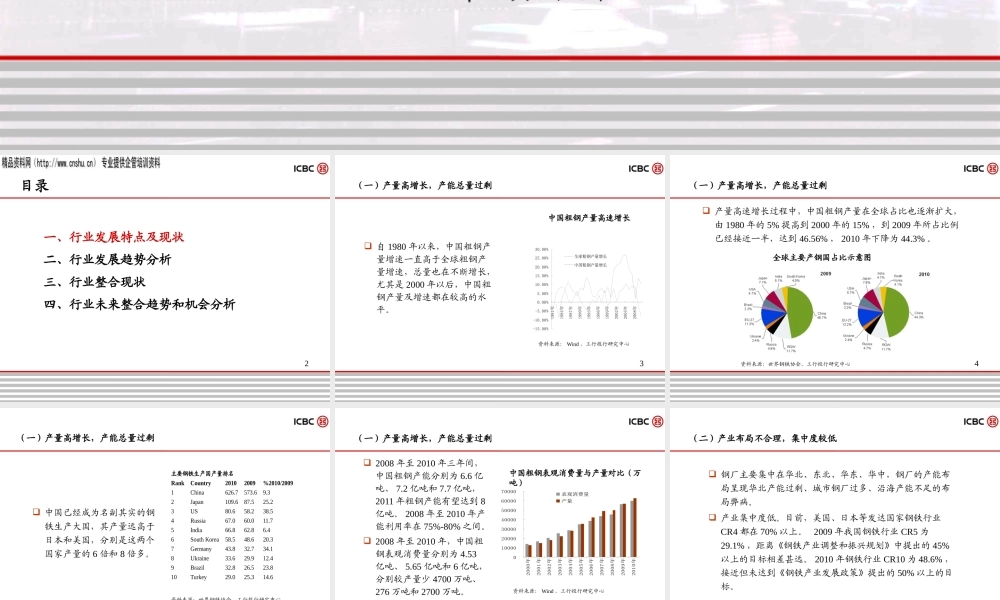1000x600 pixels.
Task: Click bullet starting 产量高速增长过程中
Action: tap(836, 224)
